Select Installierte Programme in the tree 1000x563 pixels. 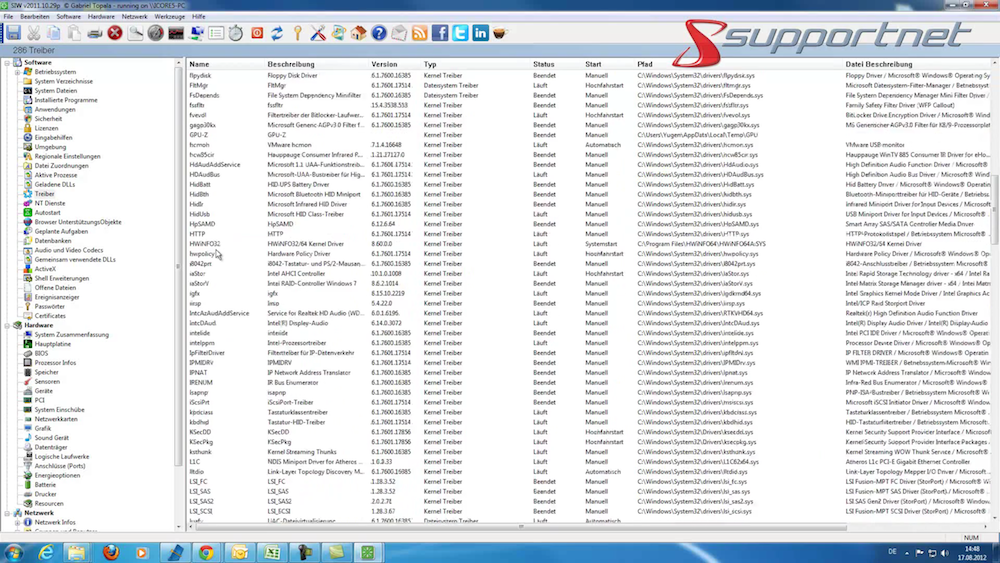click(x=66, y=100)
